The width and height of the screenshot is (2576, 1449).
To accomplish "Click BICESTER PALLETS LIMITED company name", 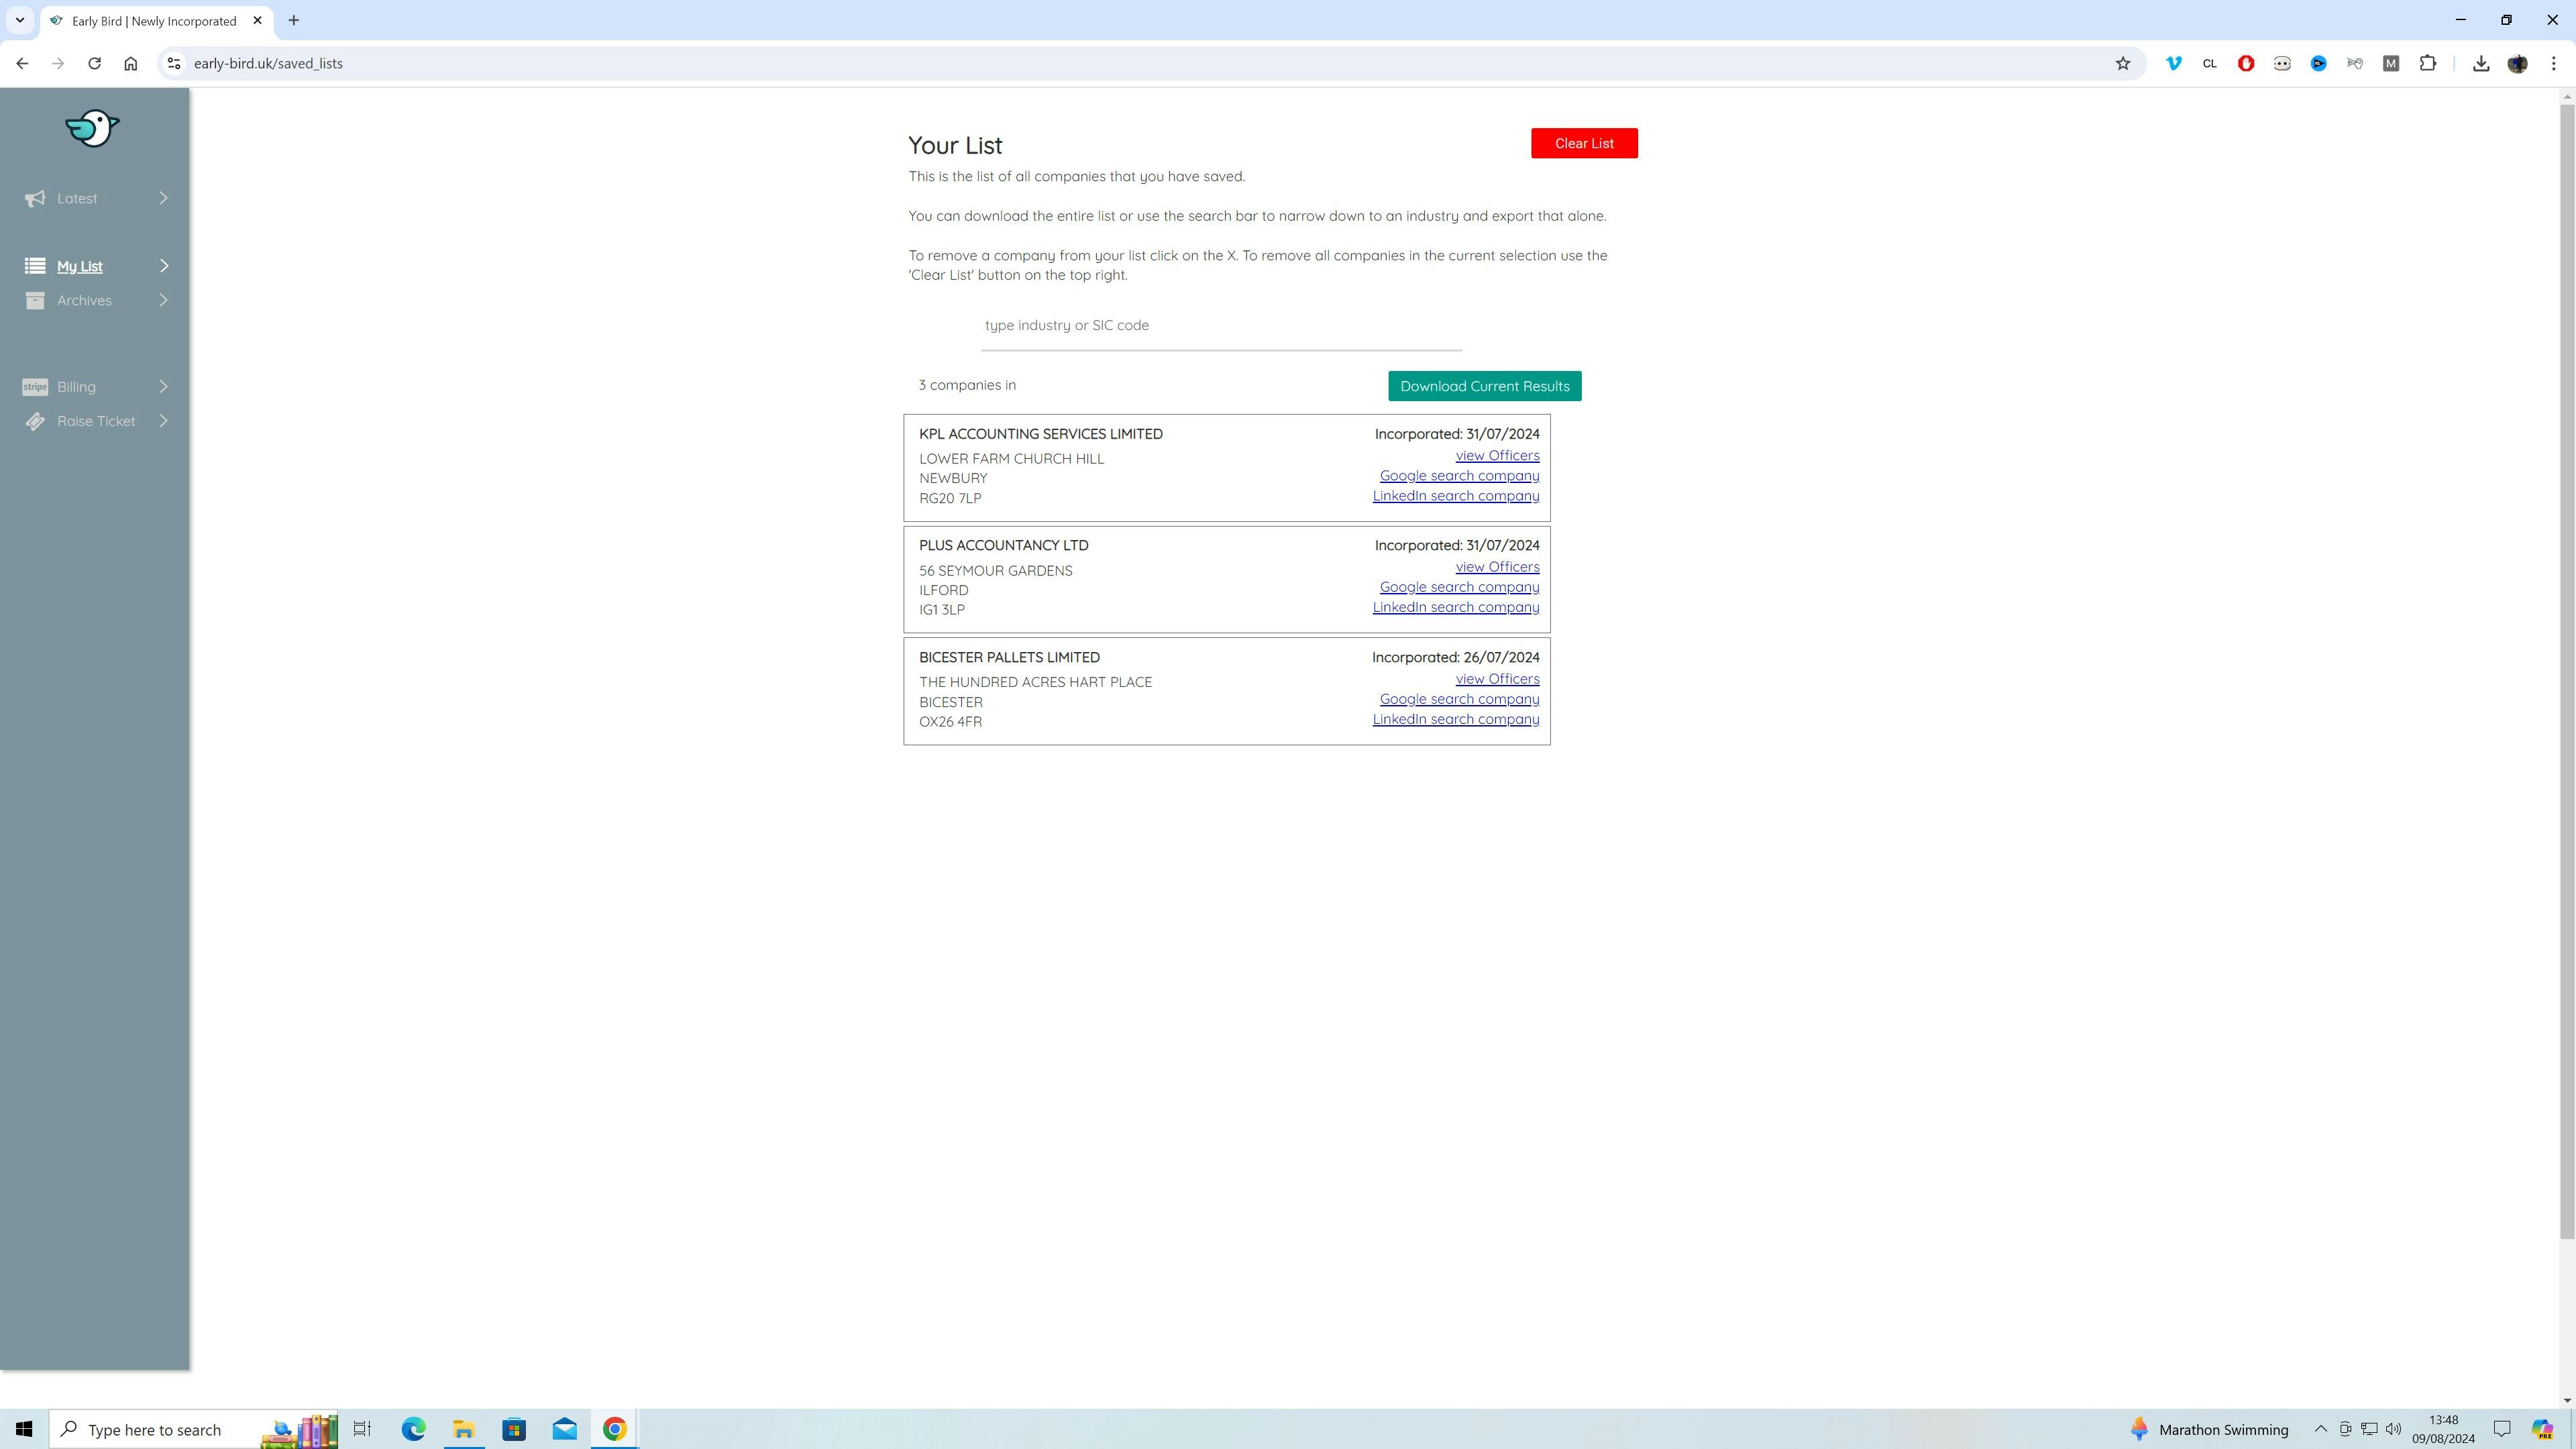I will 1009,657.
